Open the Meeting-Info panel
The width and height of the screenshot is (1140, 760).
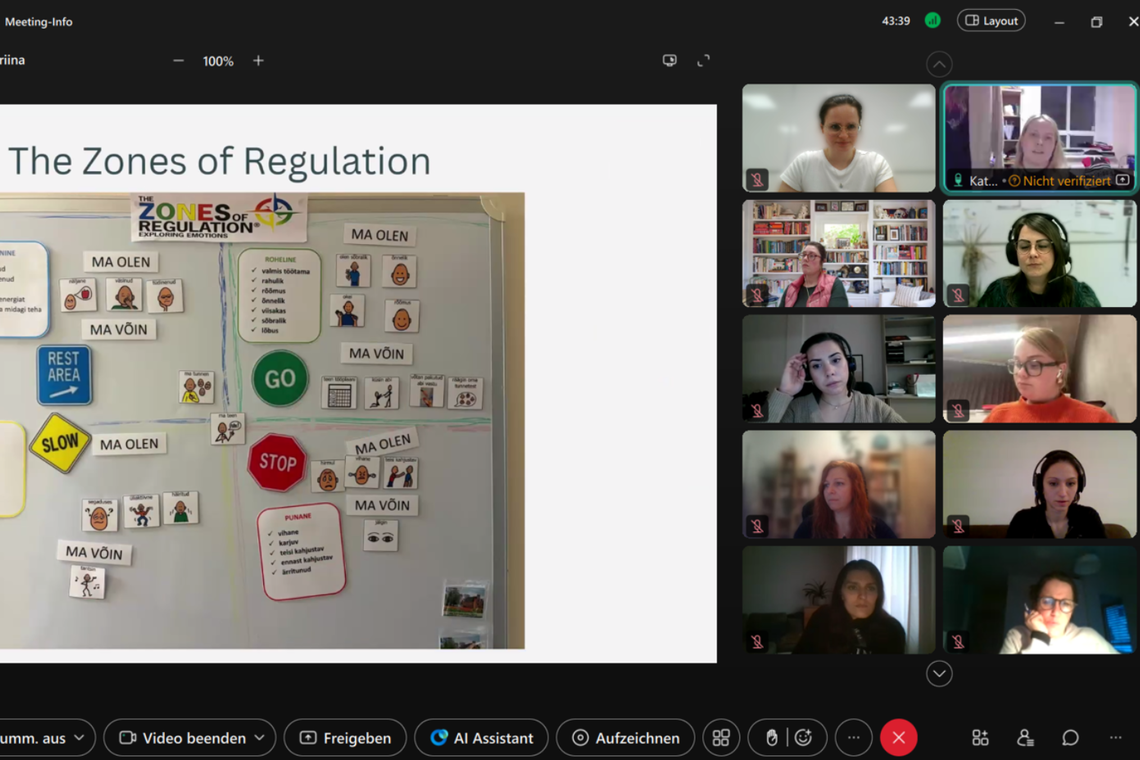point(38,22)
